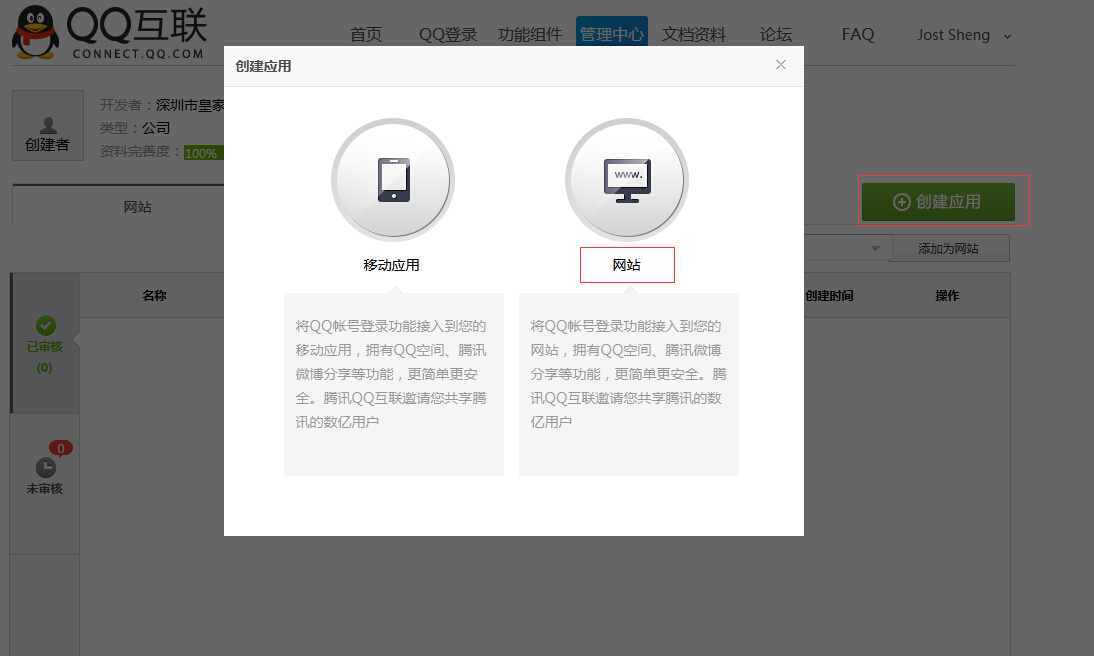This screenshot has height=656, width=1094.
Task: Click the green 创建应用 button
Action: tap(938, 202)
